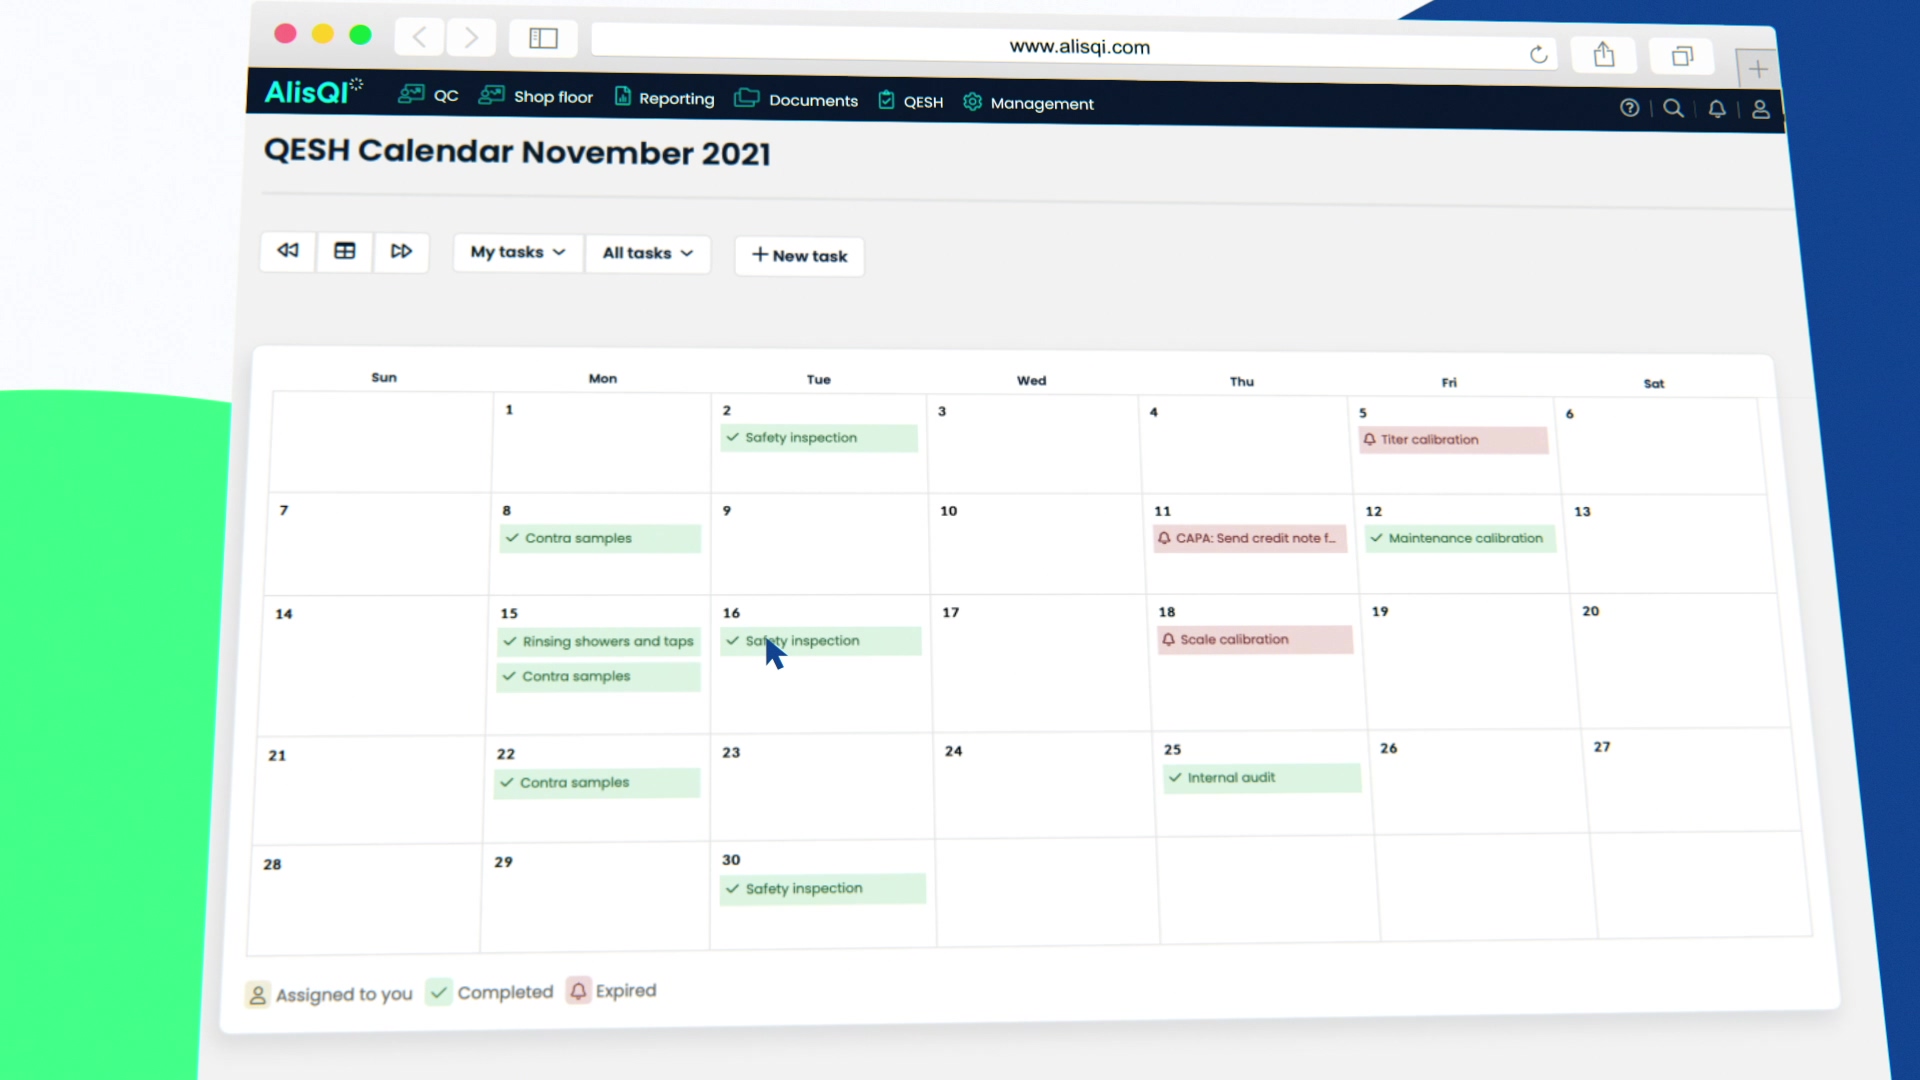Go to previous month with rewind arrow

click(287, 251)
